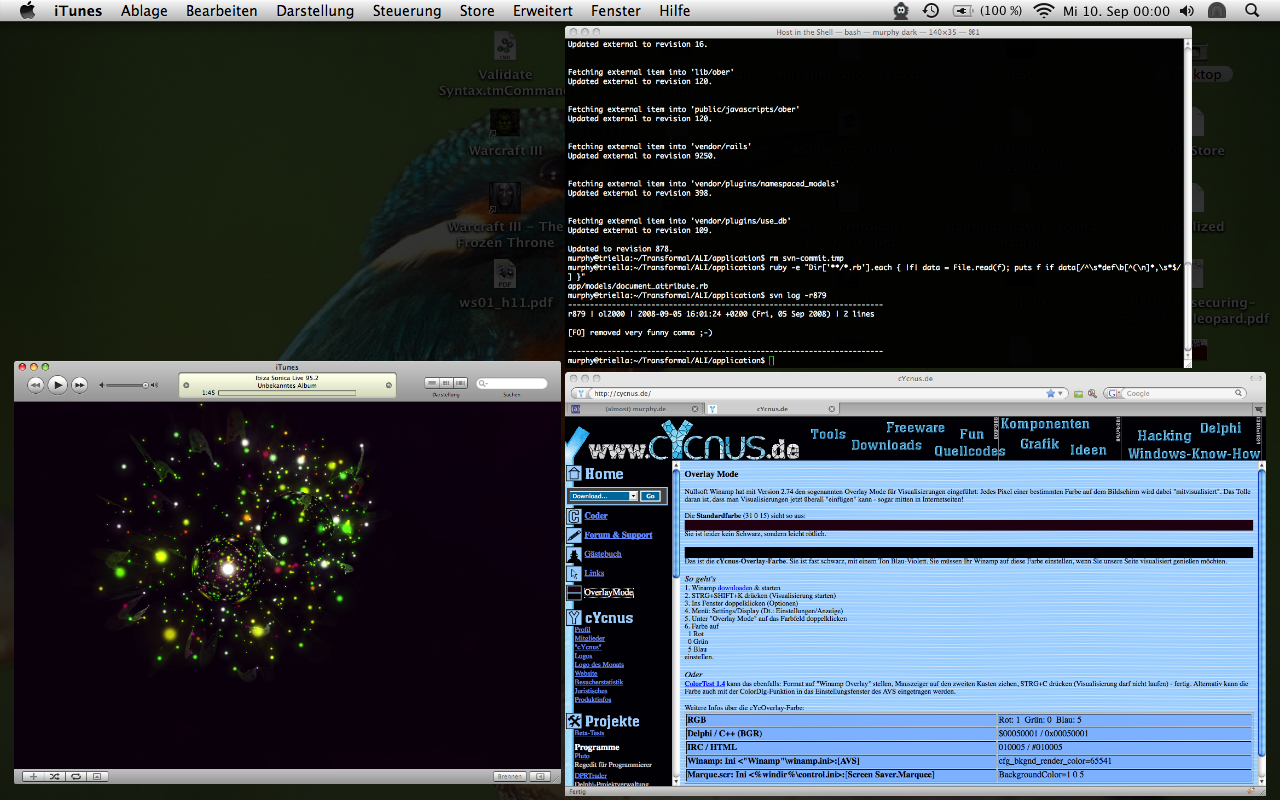Switch to (almost) murphy.de tab
1280x800 pixels.
pyautogui.click(x=636, y=409)
